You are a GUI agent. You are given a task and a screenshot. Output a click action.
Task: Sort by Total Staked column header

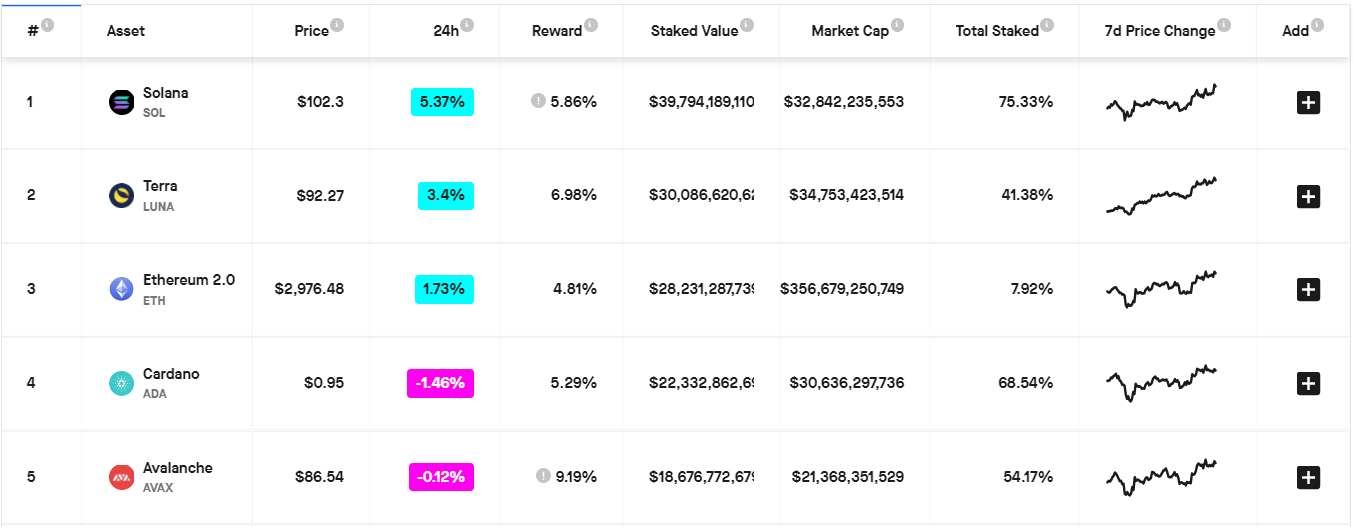(x=996, y=31)
